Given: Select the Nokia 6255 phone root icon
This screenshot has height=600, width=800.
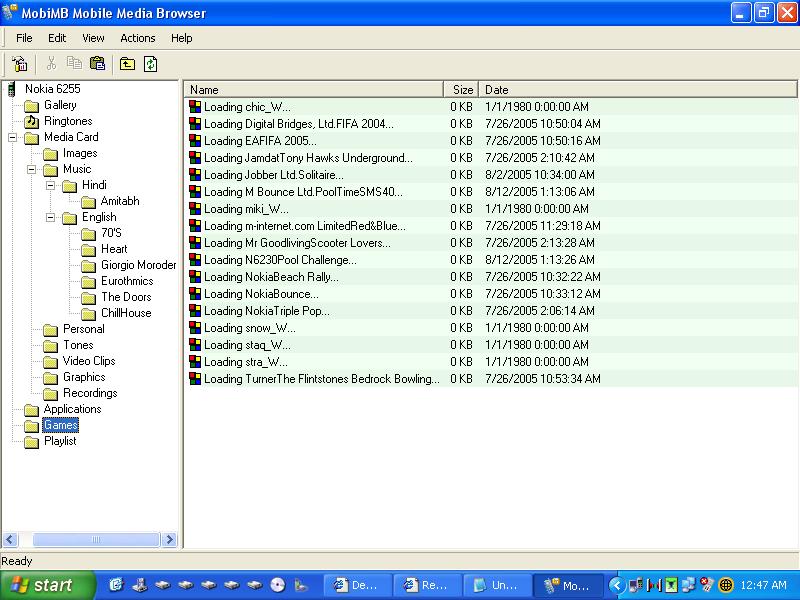Looking at the screenshot, I should (11, 89).
